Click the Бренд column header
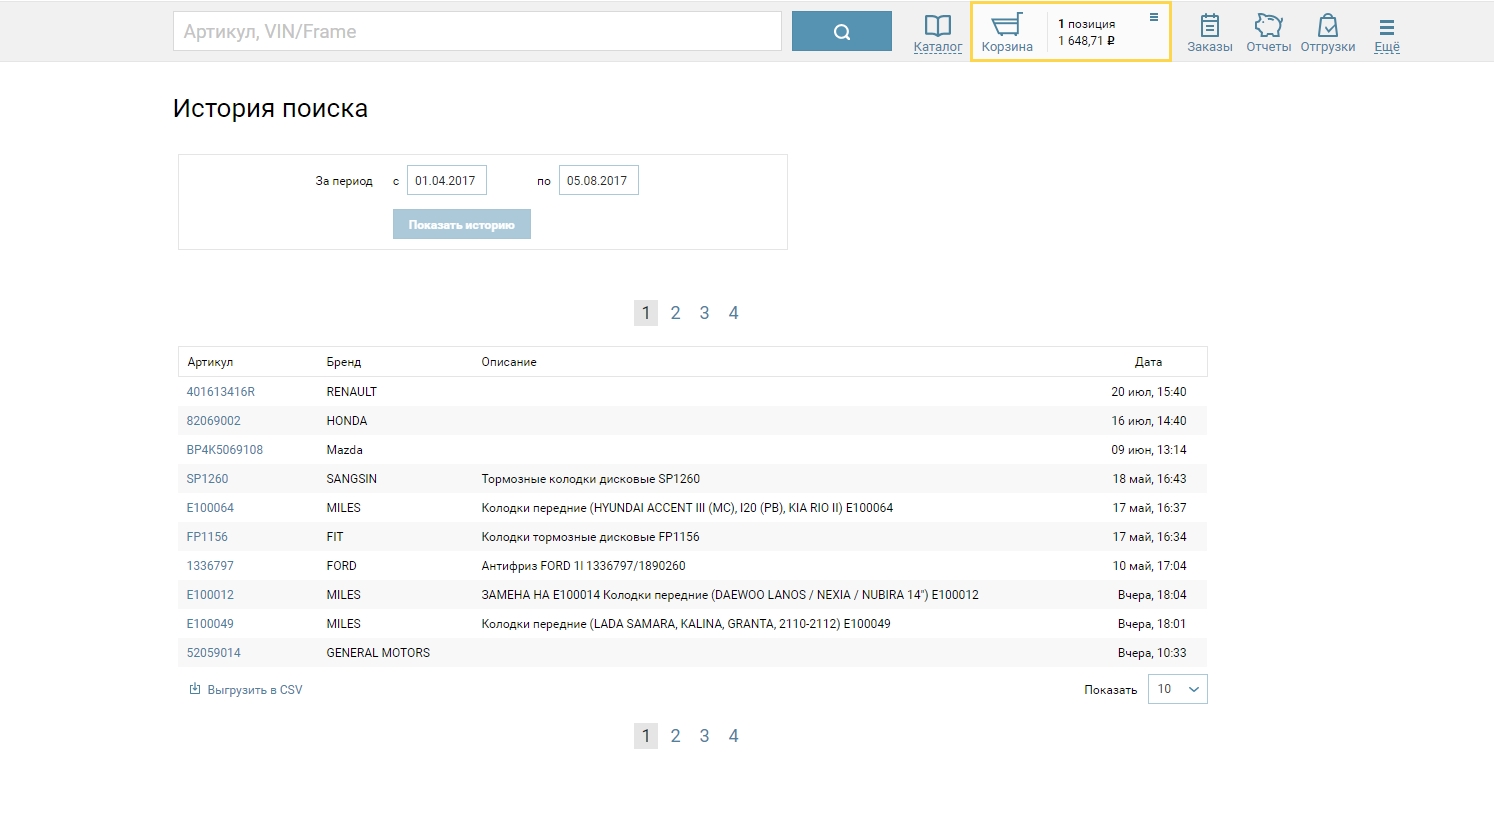 344,362
